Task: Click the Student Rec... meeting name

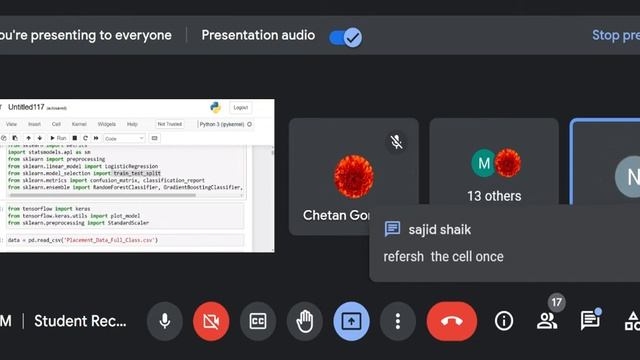Action: [x=80, y=321]
